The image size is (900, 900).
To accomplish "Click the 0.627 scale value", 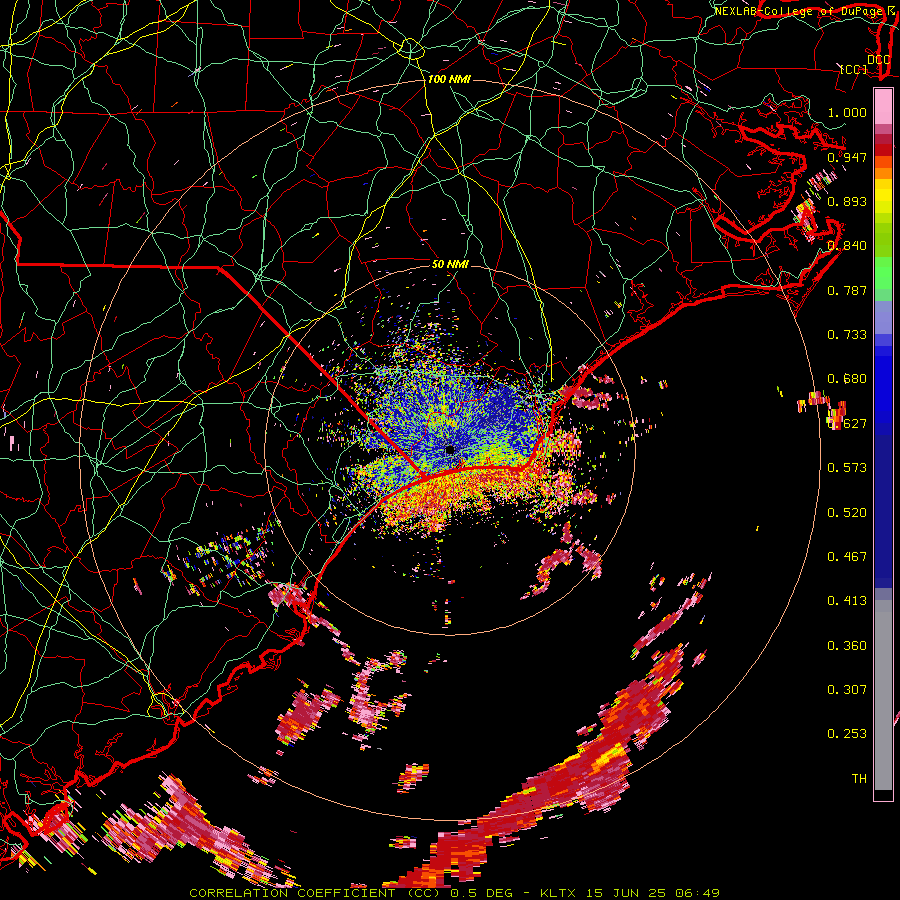I will tap(847, 424).
